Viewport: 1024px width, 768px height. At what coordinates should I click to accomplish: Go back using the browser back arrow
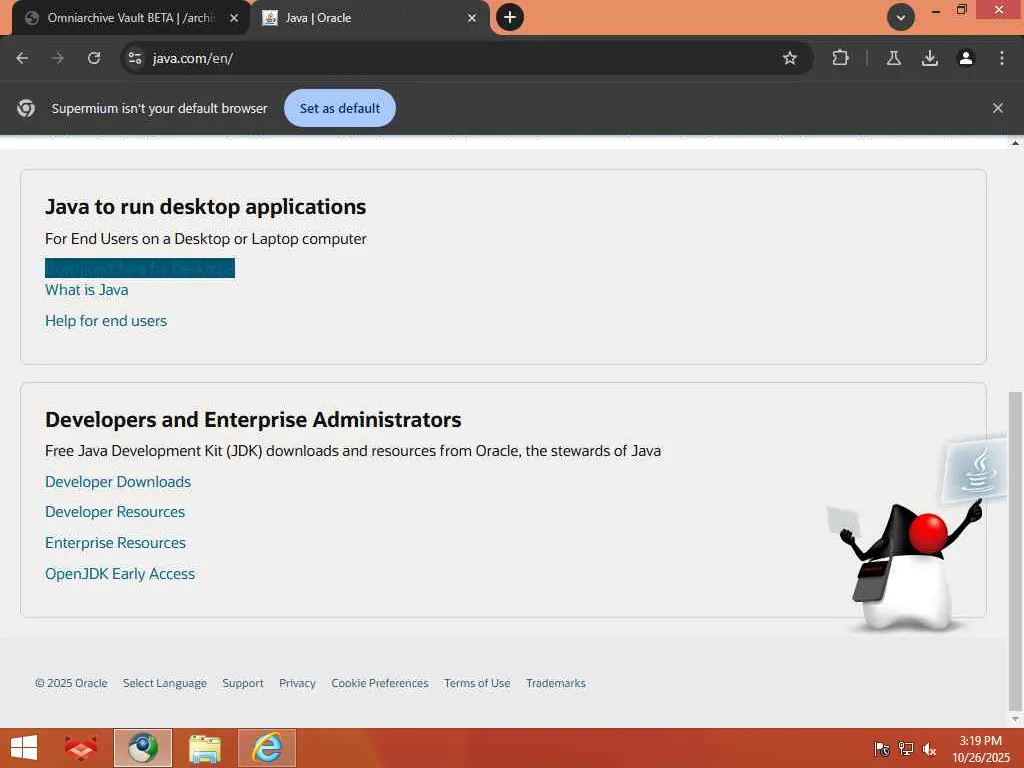(22, 58)
